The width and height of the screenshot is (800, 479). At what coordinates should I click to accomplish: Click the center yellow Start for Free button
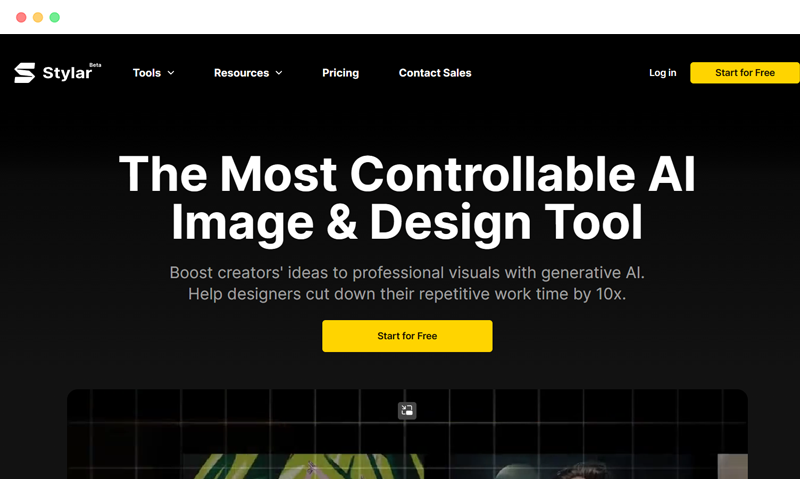(407, 336)
